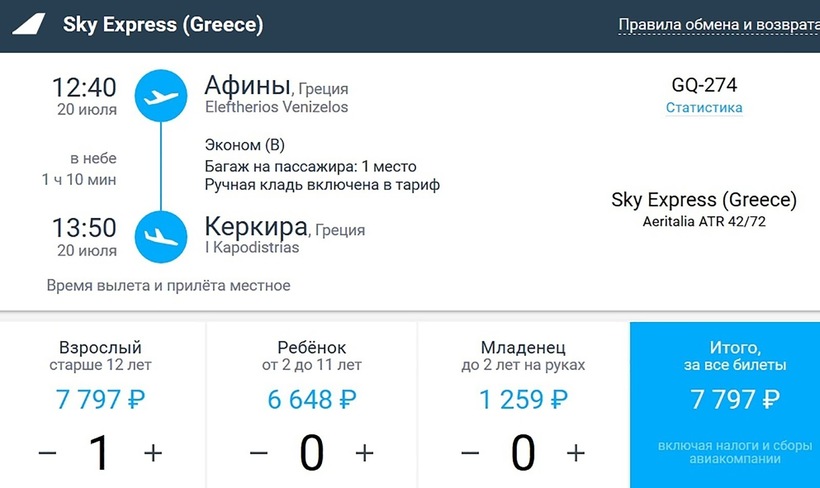
Task: Click the blue Итого total price panel
Action: coord(724,404)
